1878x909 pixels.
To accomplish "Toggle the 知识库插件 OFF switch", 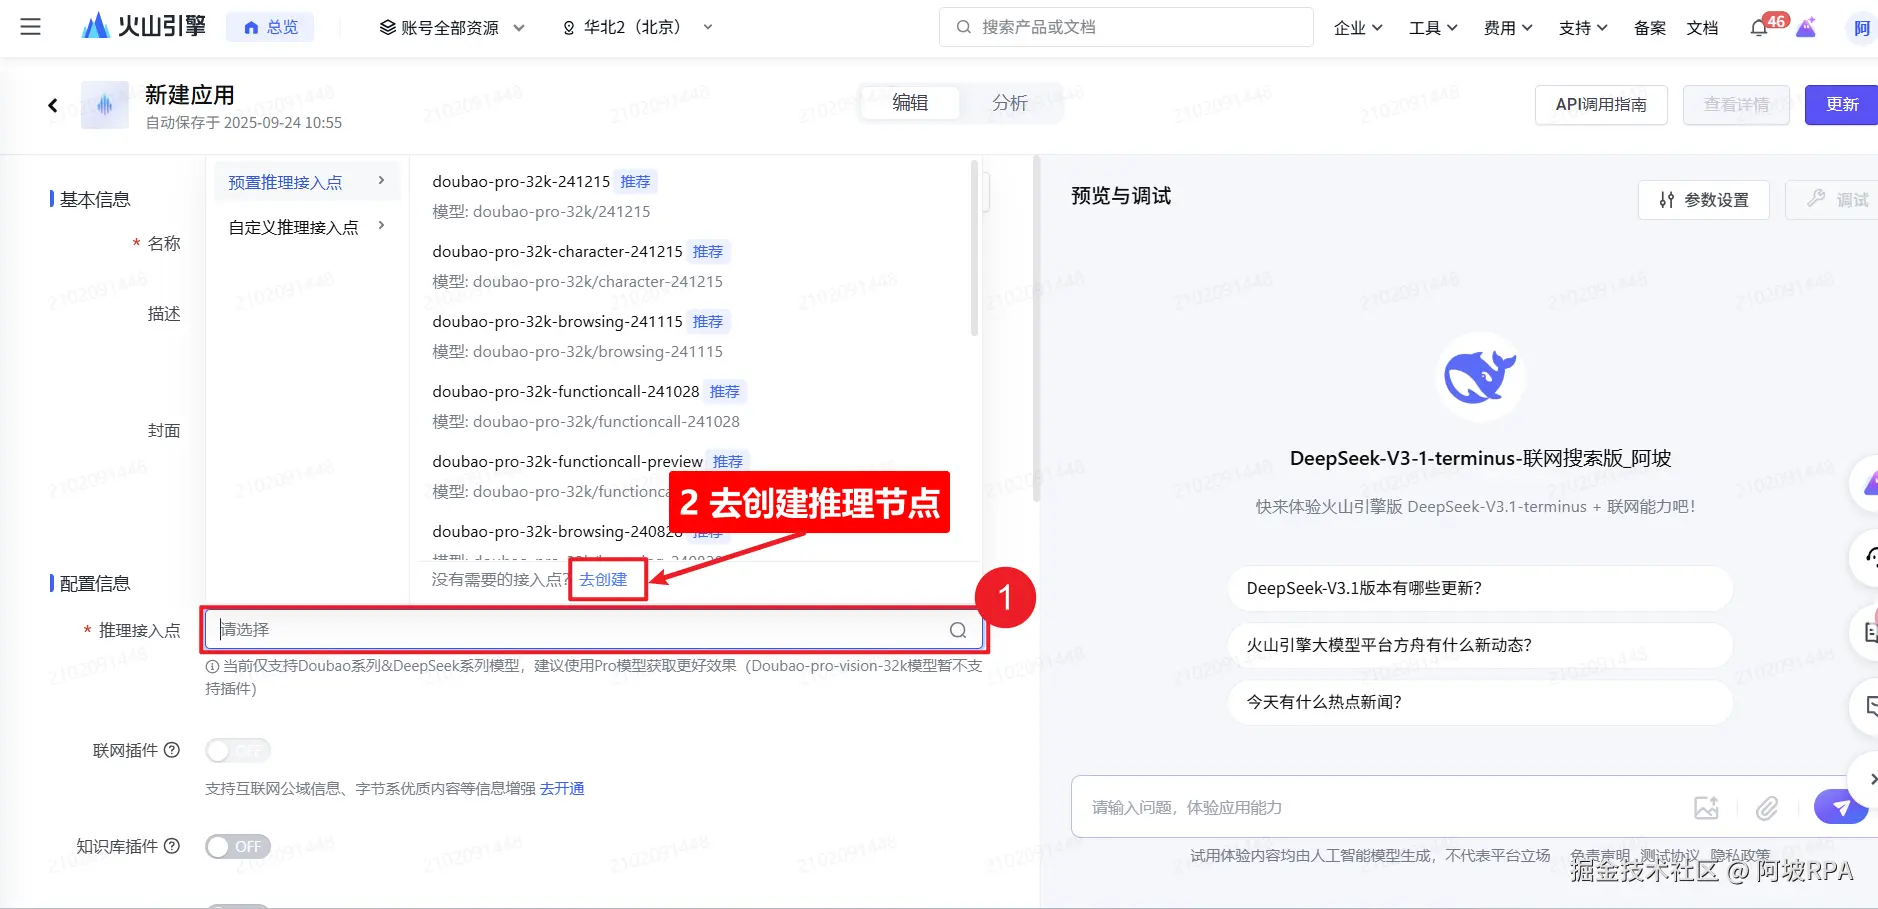I will pos(238,846).
